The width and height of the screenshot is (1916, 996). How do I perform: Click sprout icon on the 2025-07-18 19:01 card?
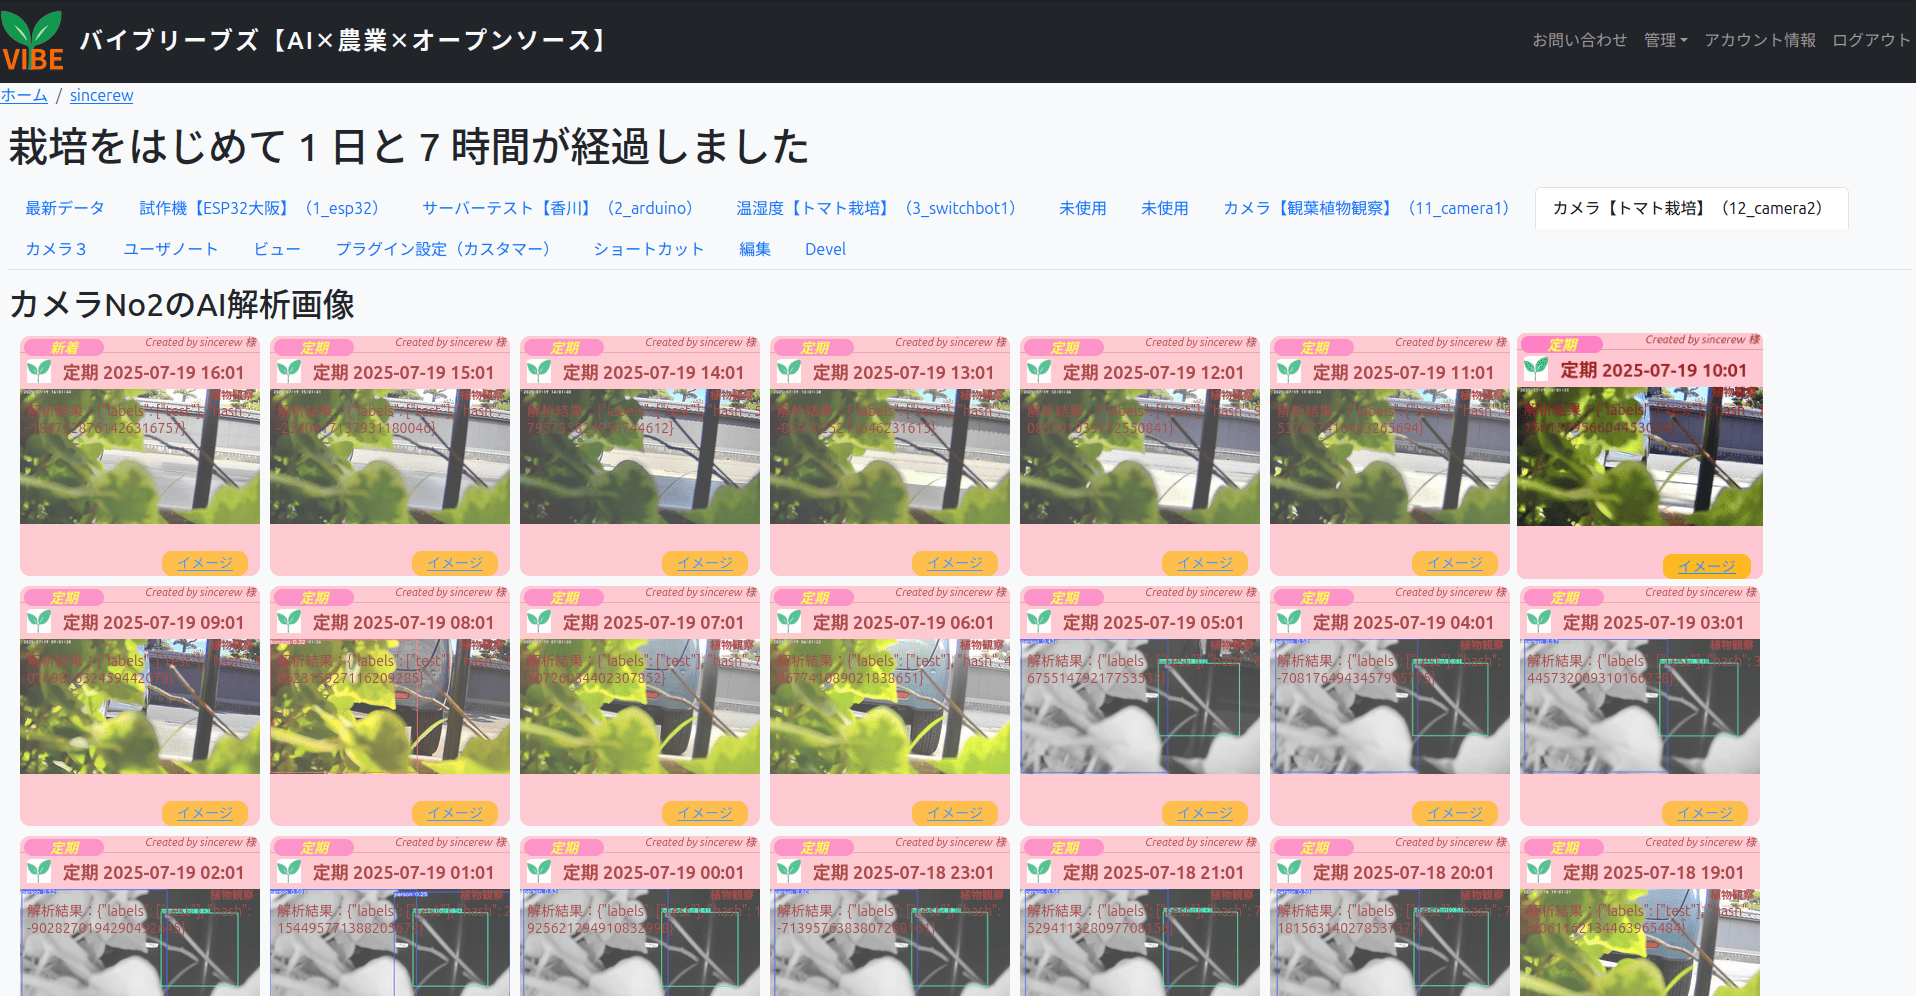(x=1539, y=872)
